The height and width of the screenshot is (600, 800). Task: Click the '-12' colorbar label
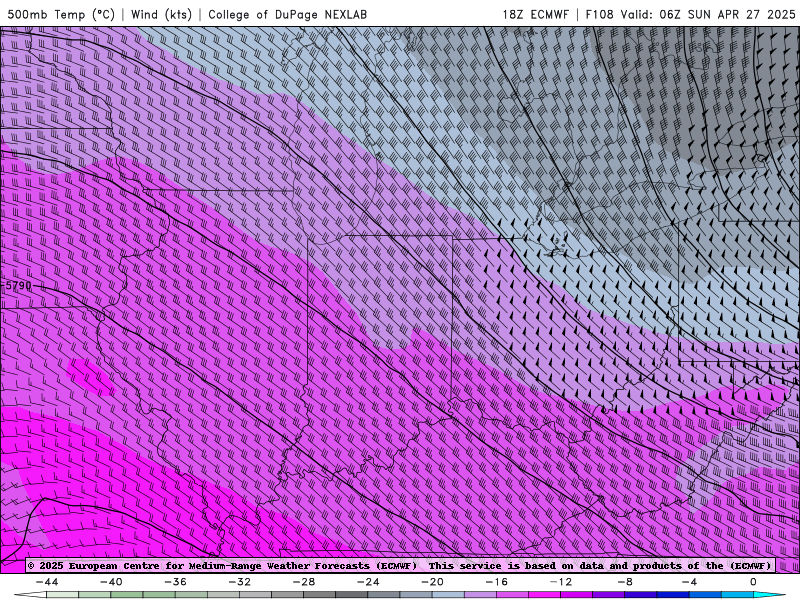tap(561, 582)
